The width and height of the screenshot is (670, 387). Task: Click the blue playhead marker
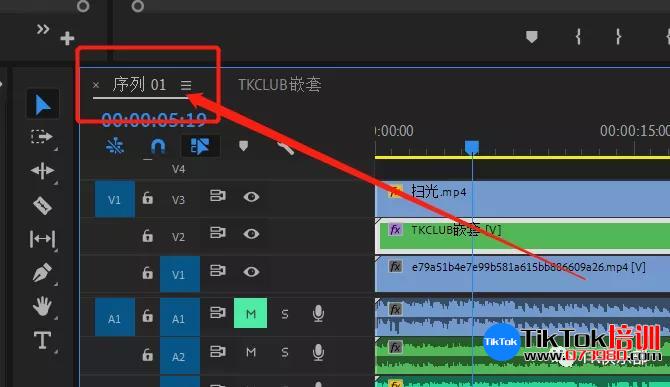pyautogui.click(x=472, y=147)
